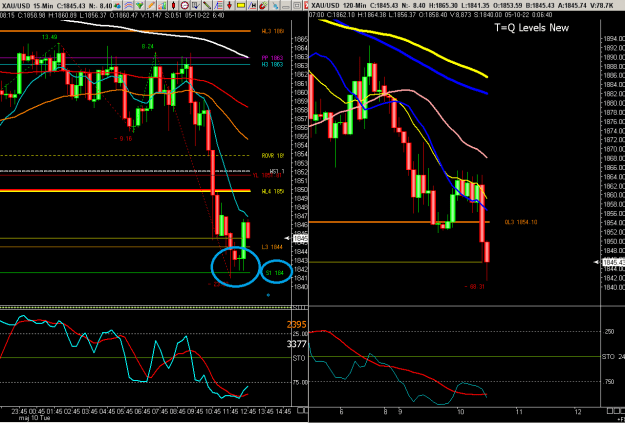Click the 1894.00 price on 120-Min axis

pos(613,39)
